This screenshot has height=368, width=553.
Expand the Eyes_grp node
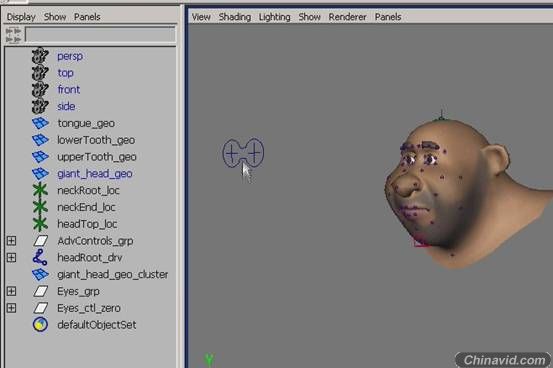click(11, 291)
